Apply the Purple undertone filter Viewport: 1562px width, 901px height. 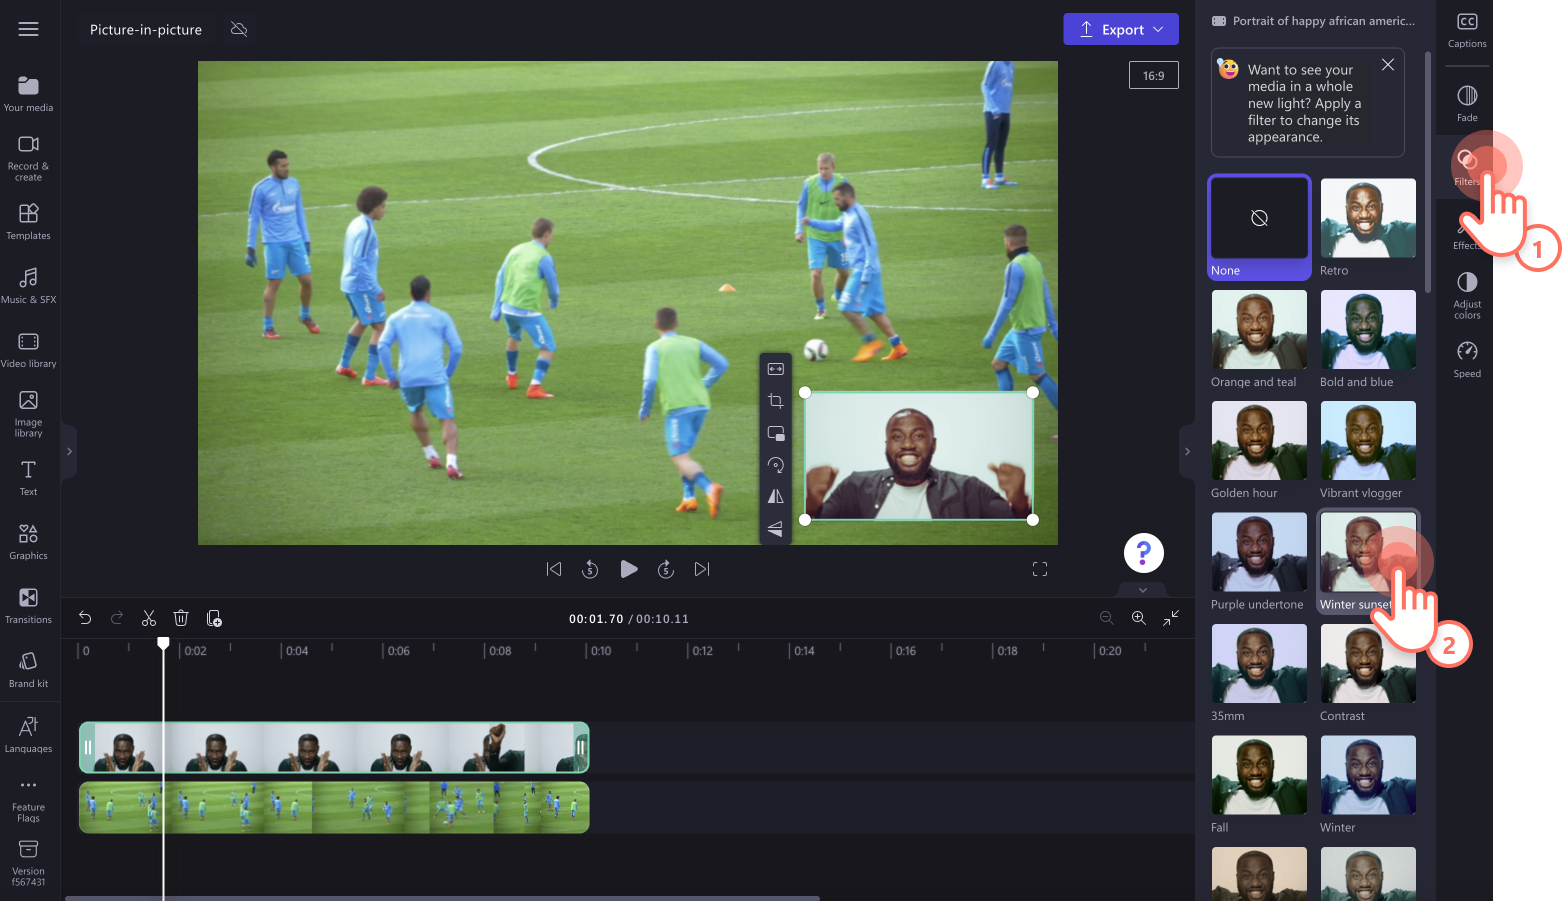pos(1259,562)
